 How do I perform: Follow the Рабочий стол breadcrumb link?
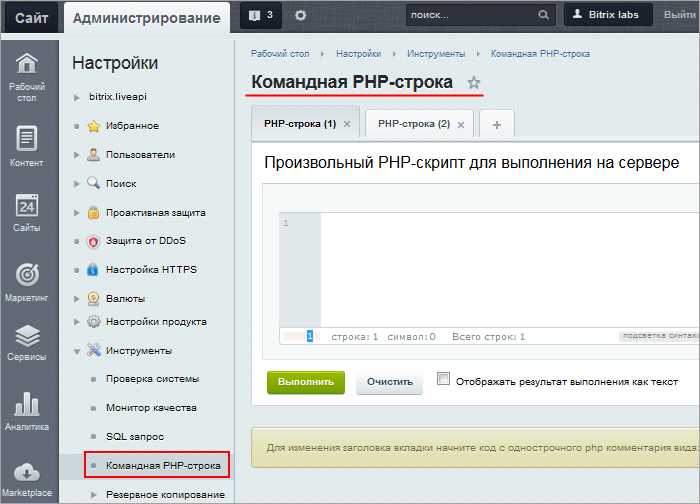(280, 54)
